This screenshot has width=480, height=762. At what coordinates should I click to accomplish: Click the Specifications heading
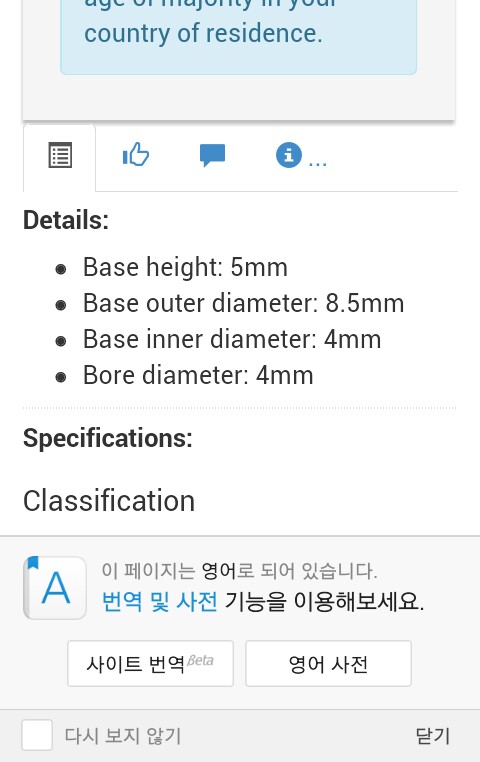(108, 438)
